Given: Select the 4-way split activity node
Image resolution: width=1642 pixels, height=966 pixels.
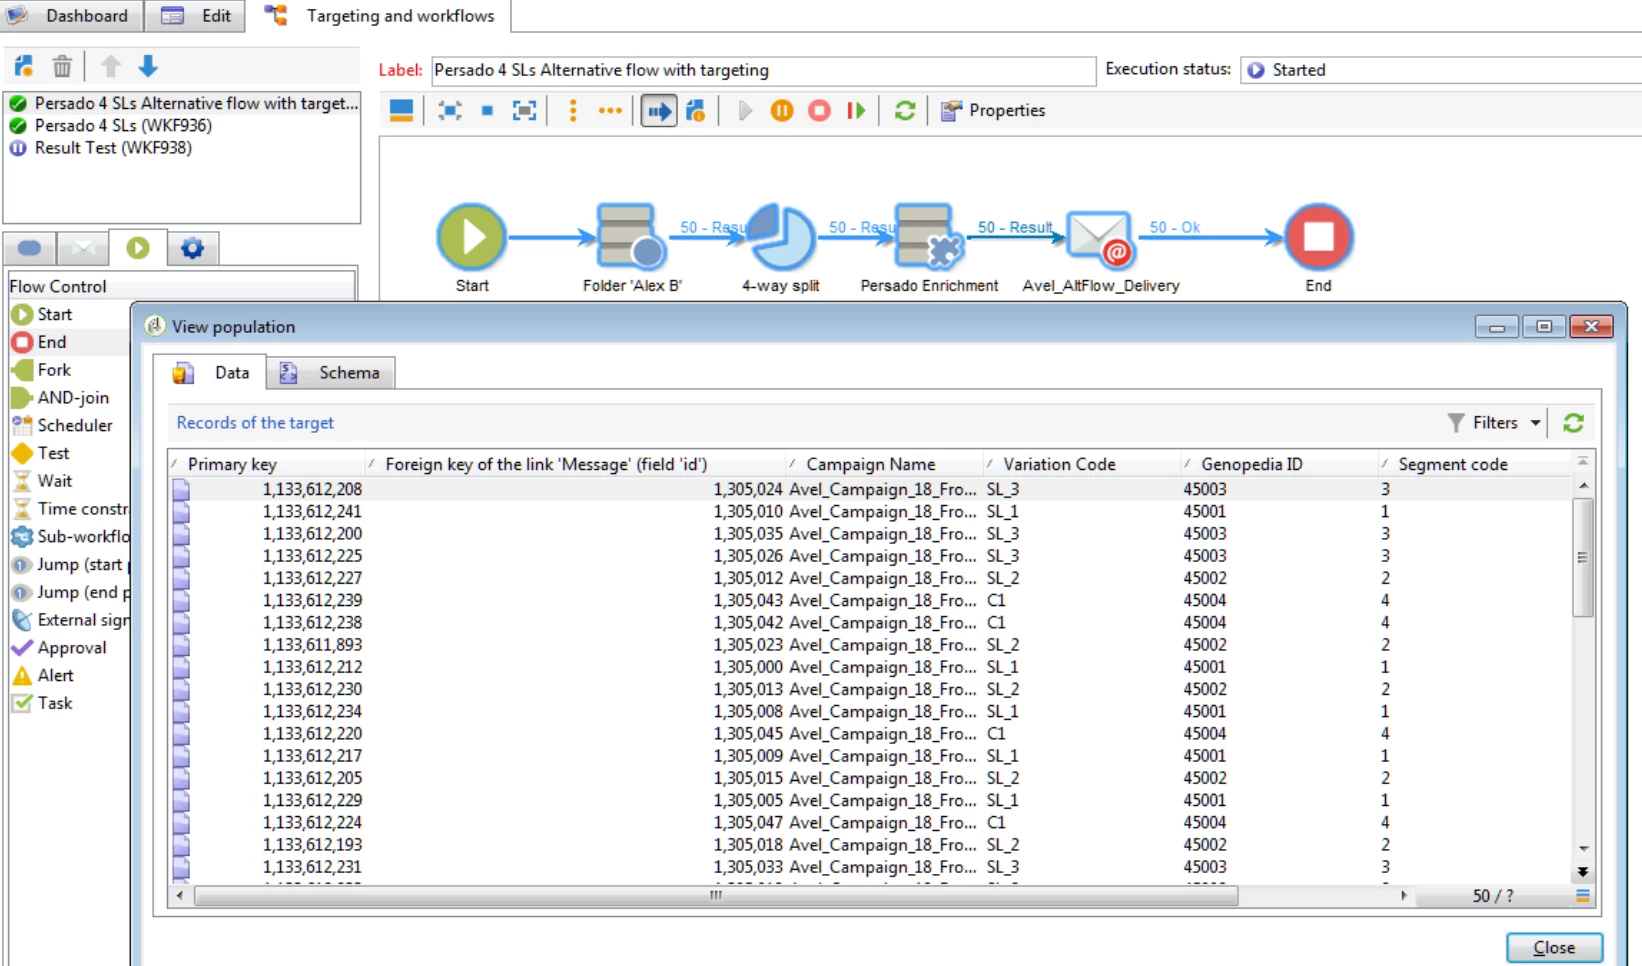Looking at the screenshot, I should pos(781,238).
